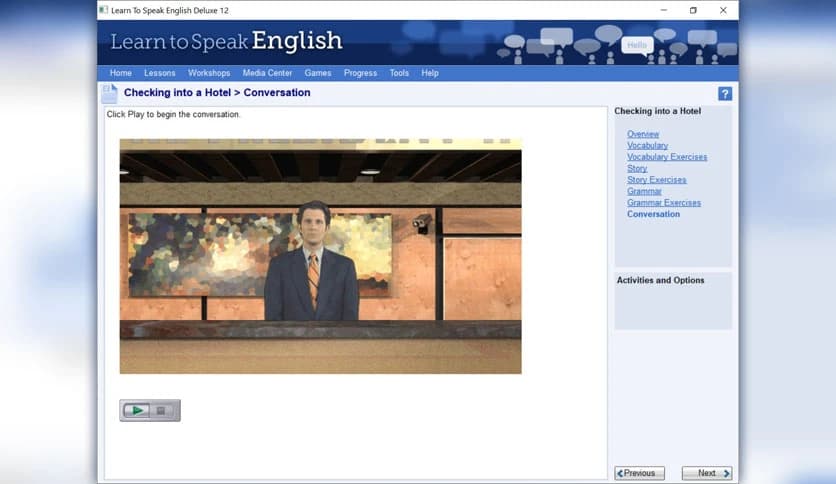
Task: Click the app icon in the title bar
Action: (x=103, y=10)
